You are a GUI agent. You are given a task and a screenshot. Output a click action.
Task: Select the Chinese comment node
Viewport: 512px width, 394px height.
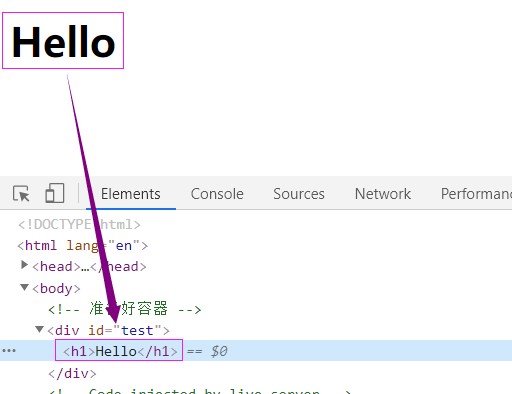pyautogui.click(x=125, y=309)
